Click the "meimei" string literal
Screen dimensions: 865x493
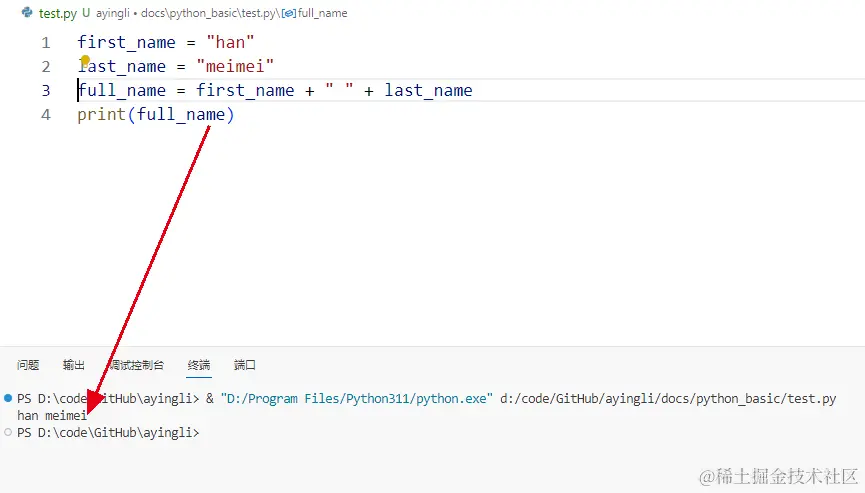[x=235, y=67]
